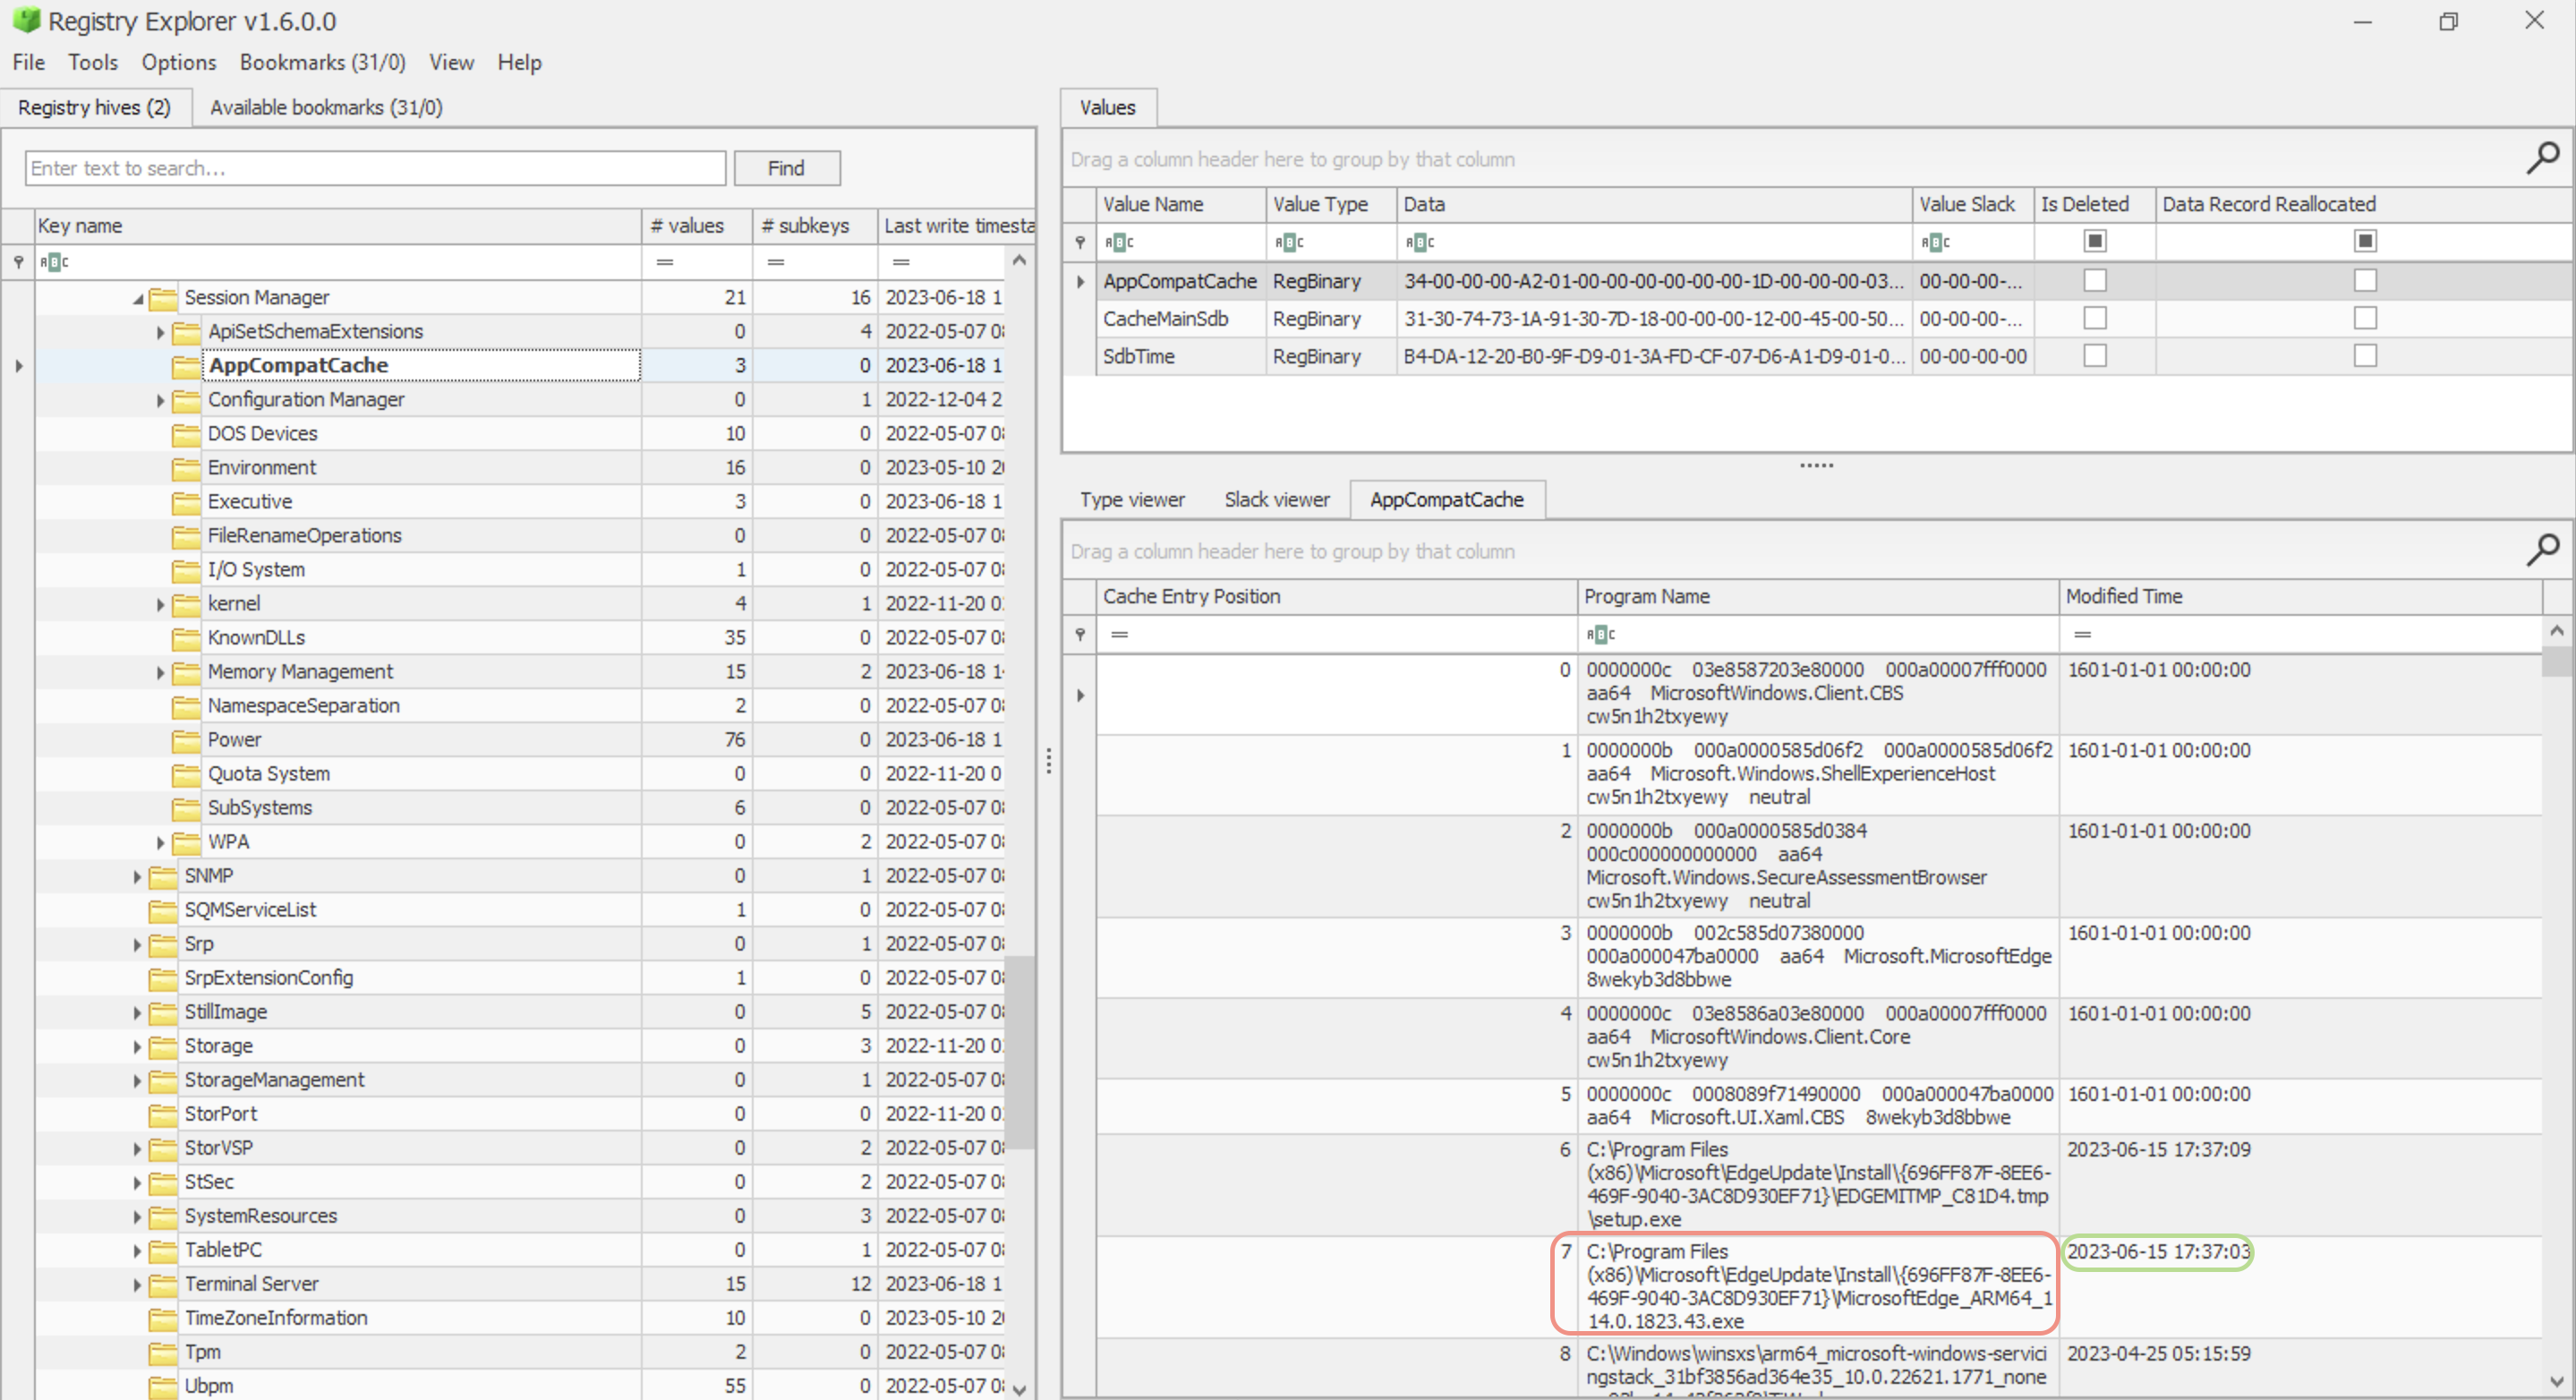Click the KnownDLLs folder icon
The width and height of the screenshot is (2576, 1400).
tap(186, 638)
